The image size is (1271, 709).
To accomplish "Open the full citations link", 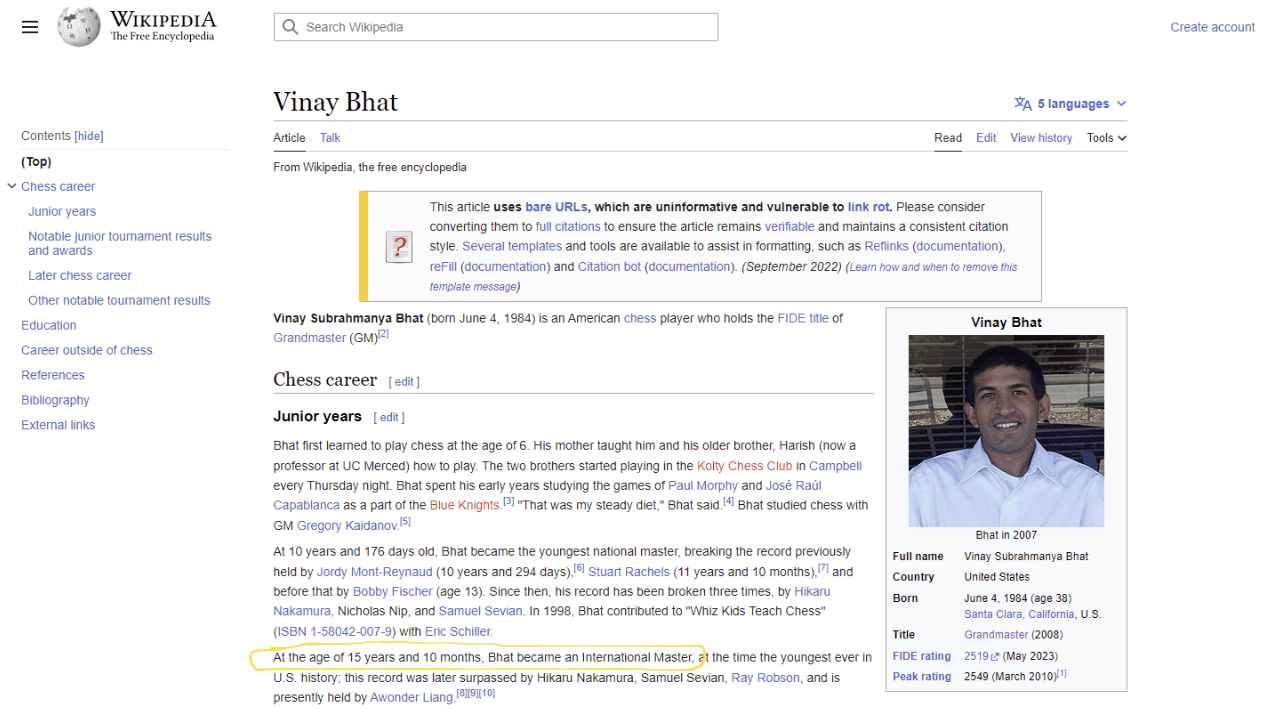I will tap(568, 227).
